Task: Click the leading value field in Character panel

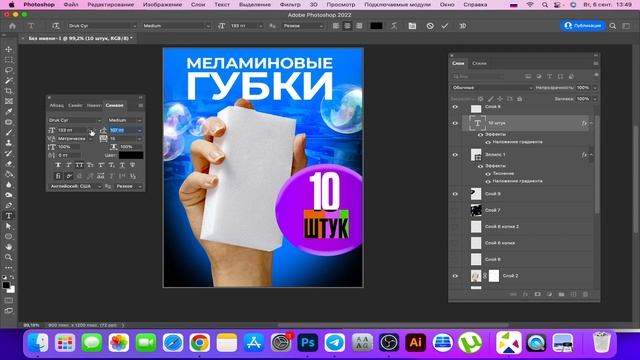Action: (123, 130)
